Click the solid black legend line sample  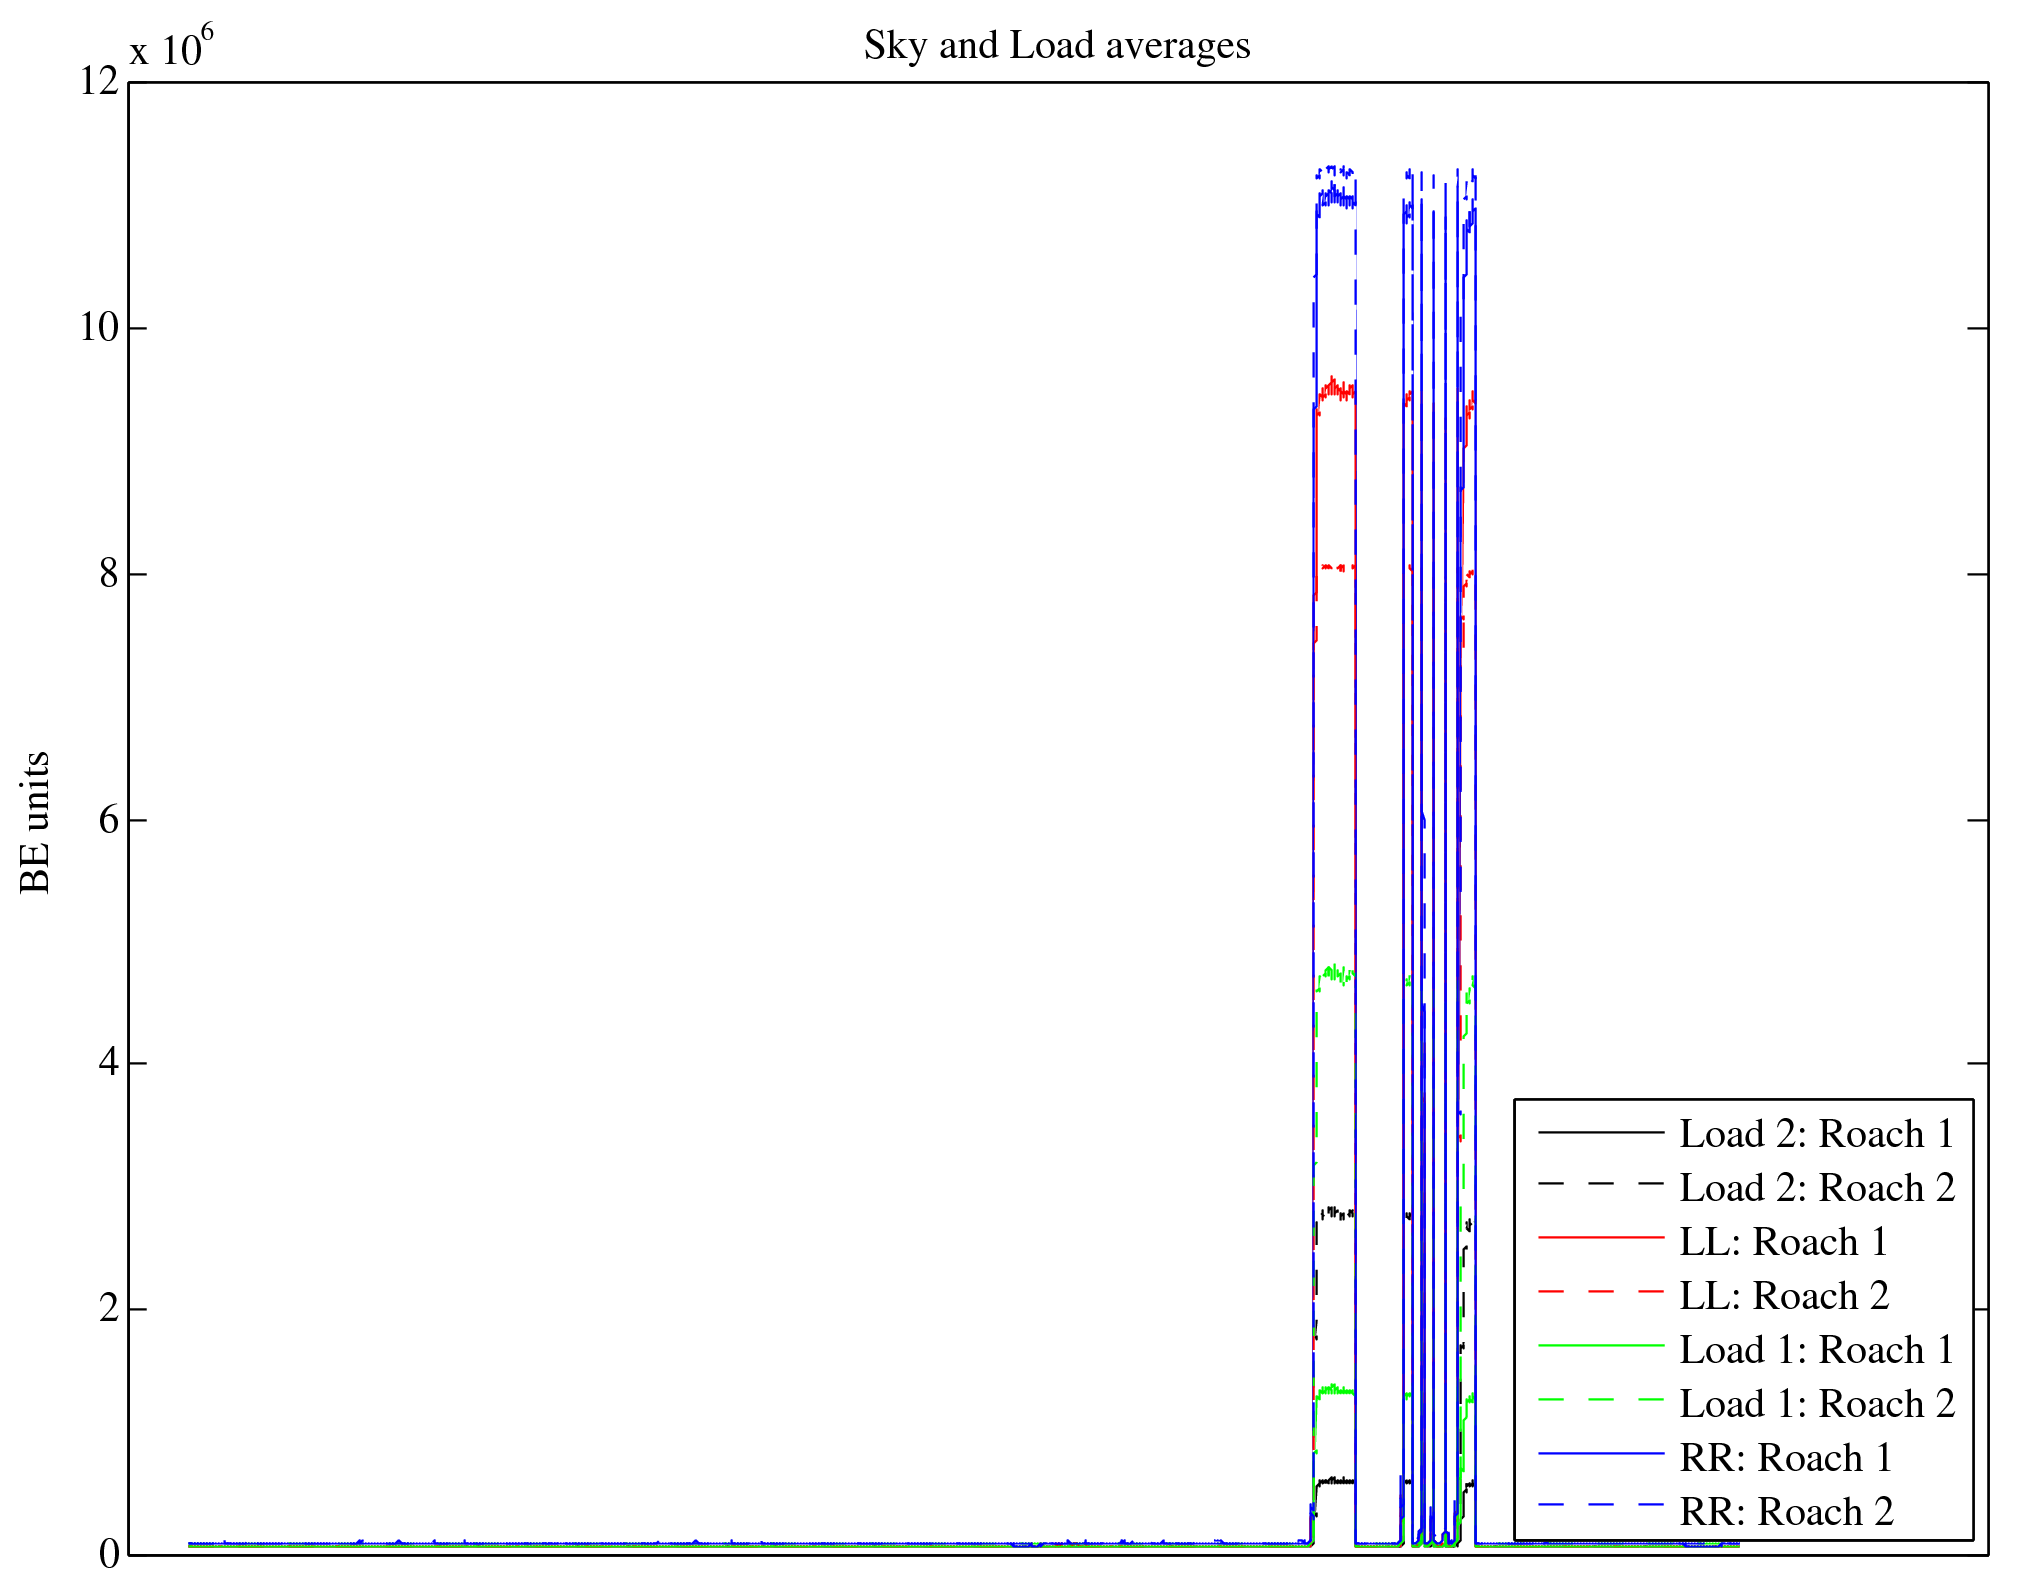[1600, 1131]
